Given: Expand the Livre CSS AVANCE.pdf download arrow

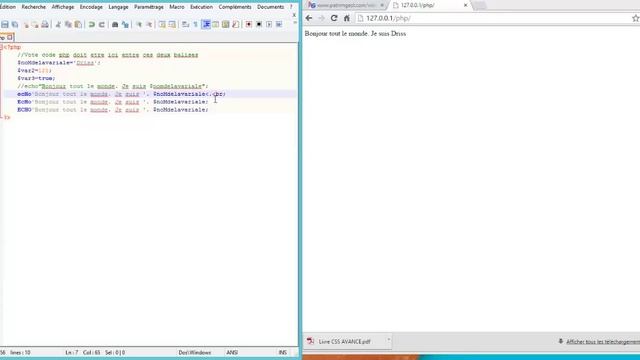Looking at the screenshot, I should coord(389,340).
